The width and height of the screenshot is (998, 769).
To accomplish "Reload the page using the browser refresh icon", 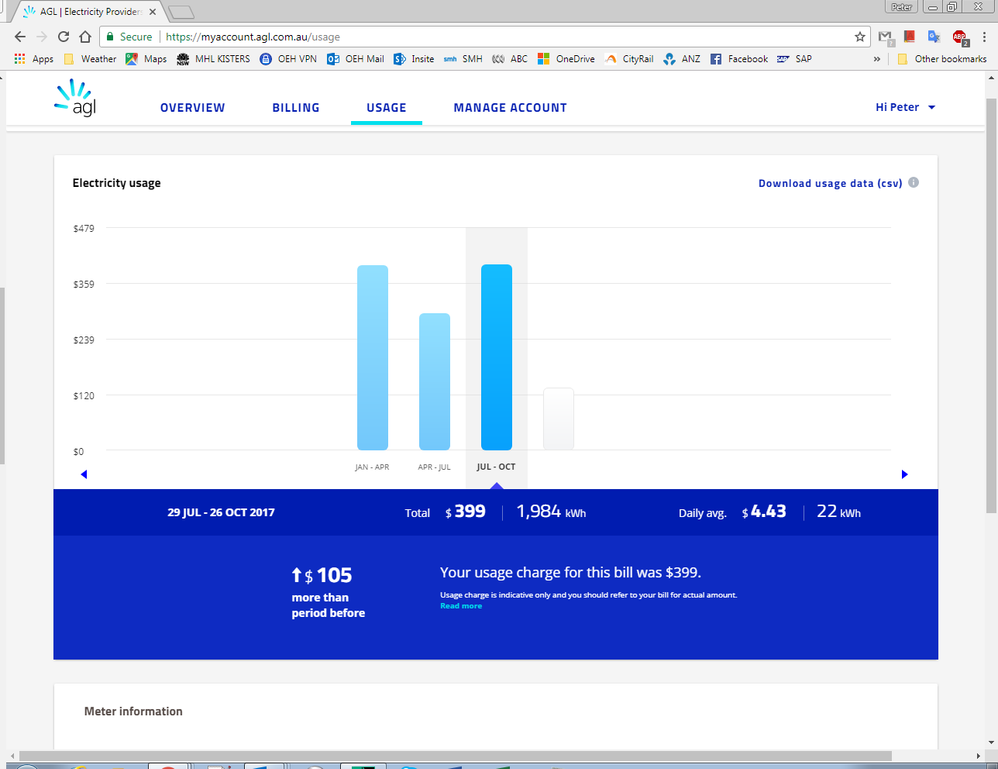I will pos(64,37).
